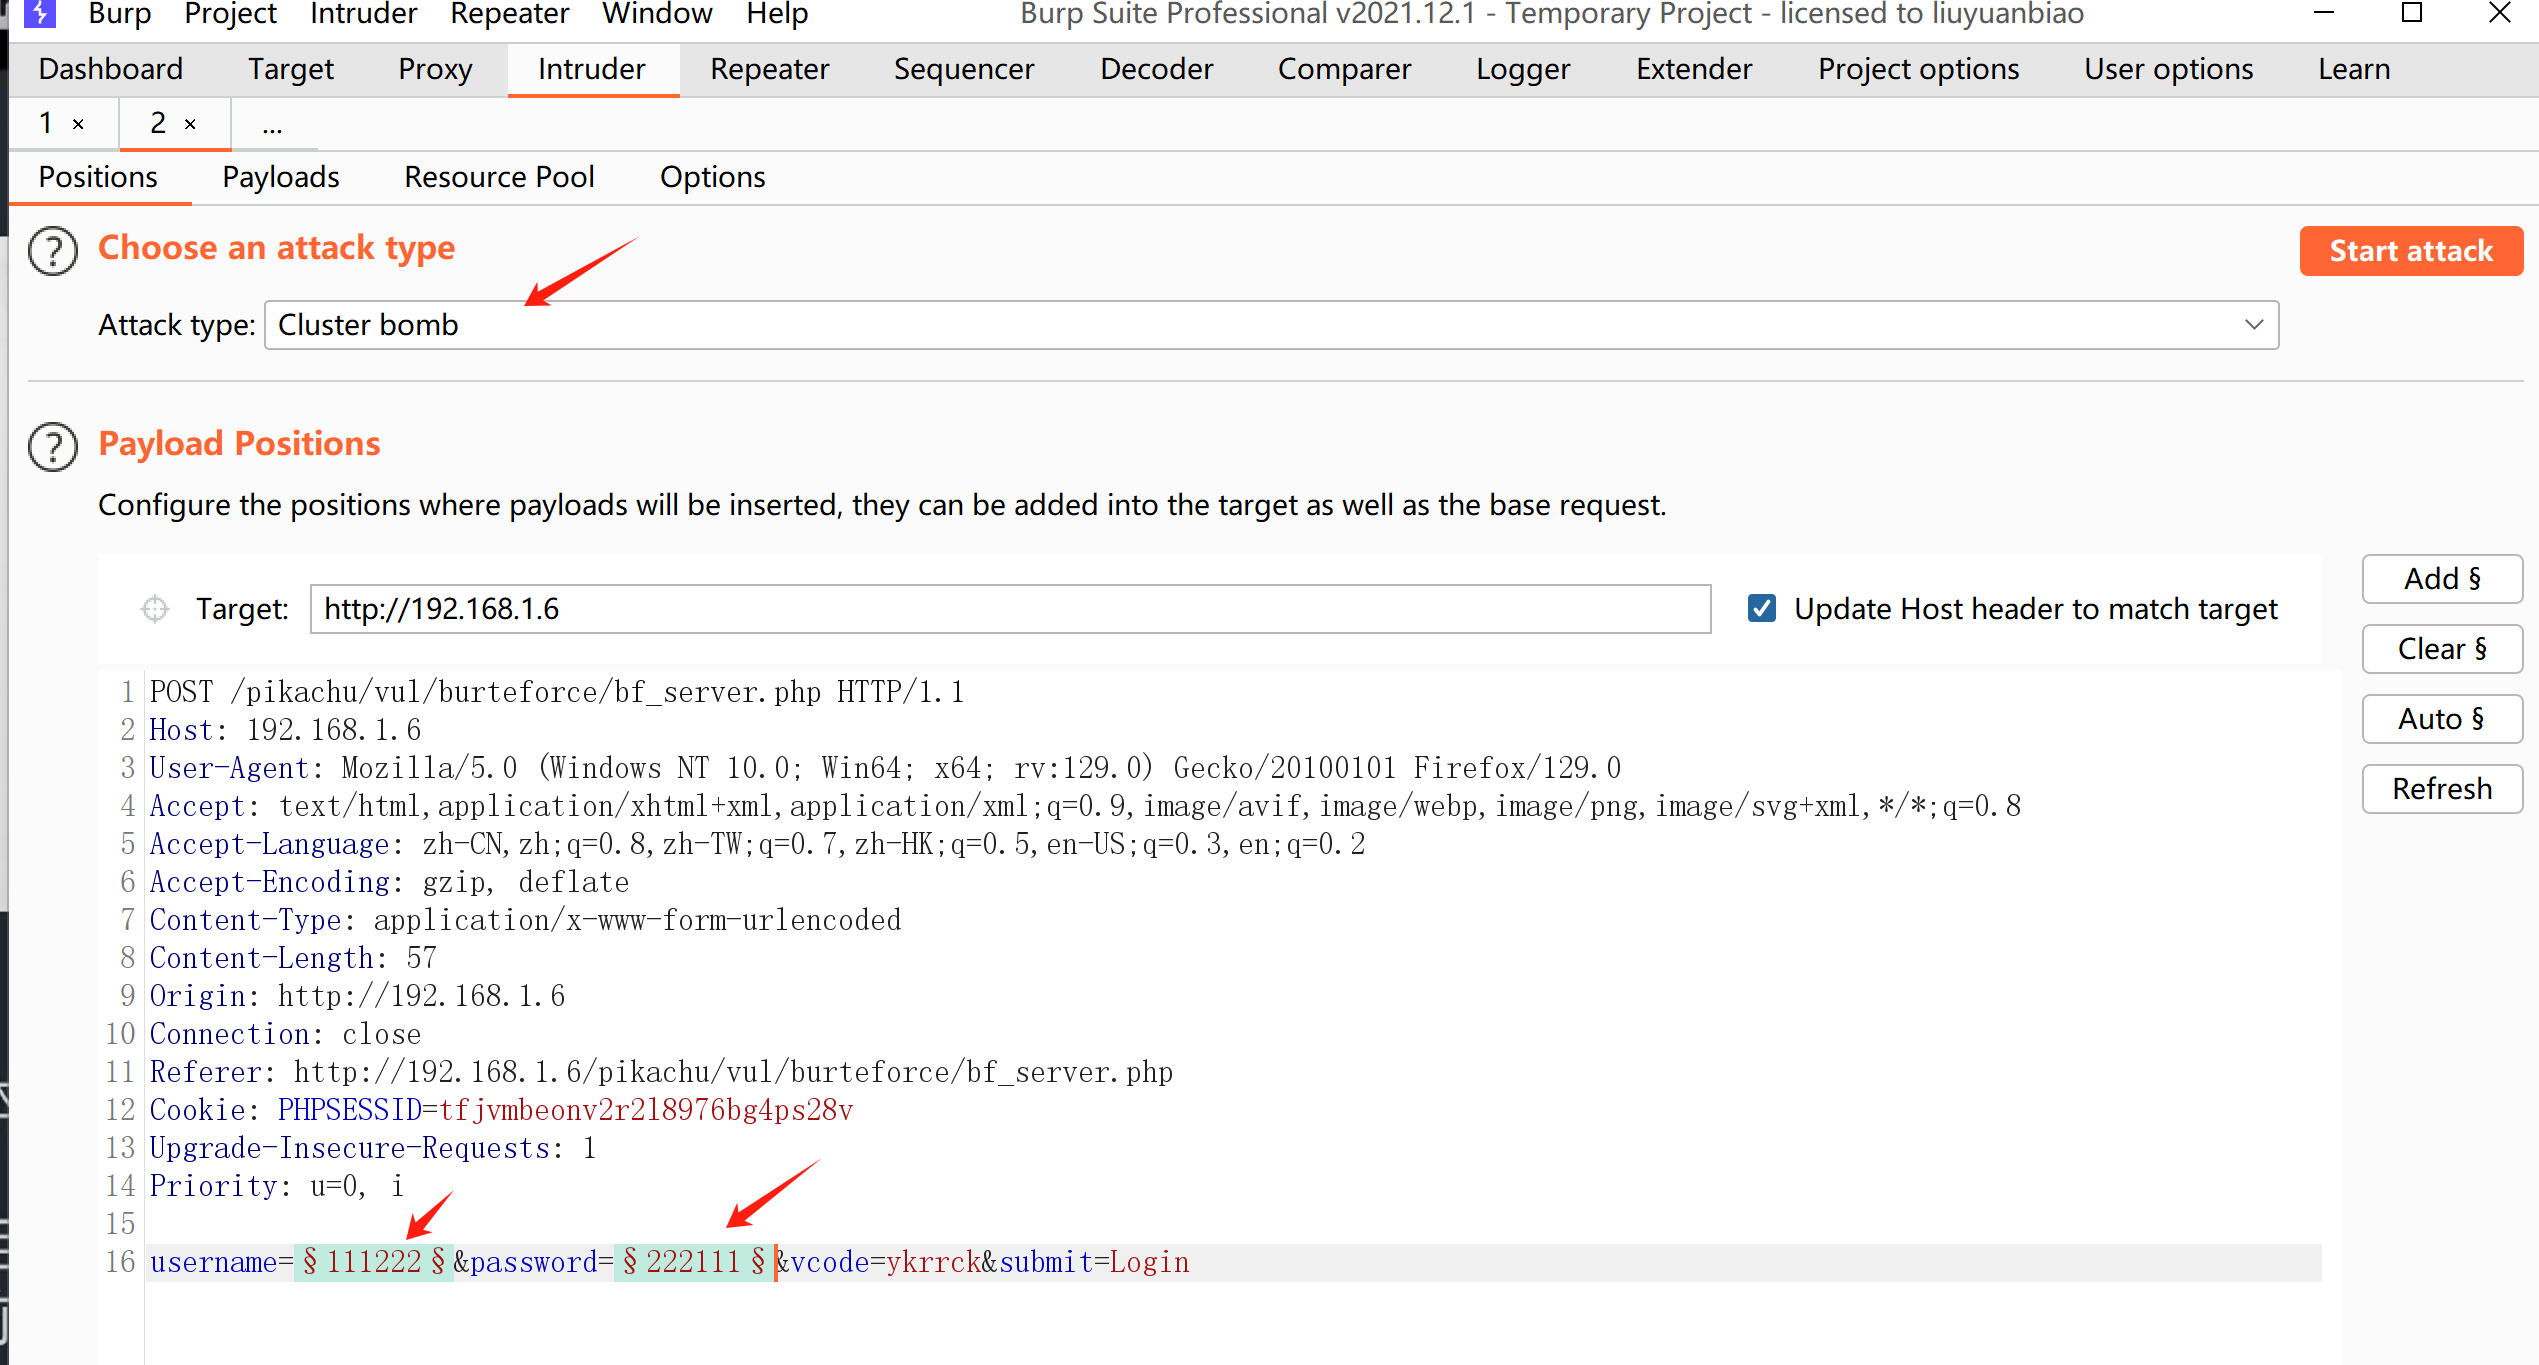
Task: Open the Cluster bomb attack type combo box
Action: pos(1270,325)
